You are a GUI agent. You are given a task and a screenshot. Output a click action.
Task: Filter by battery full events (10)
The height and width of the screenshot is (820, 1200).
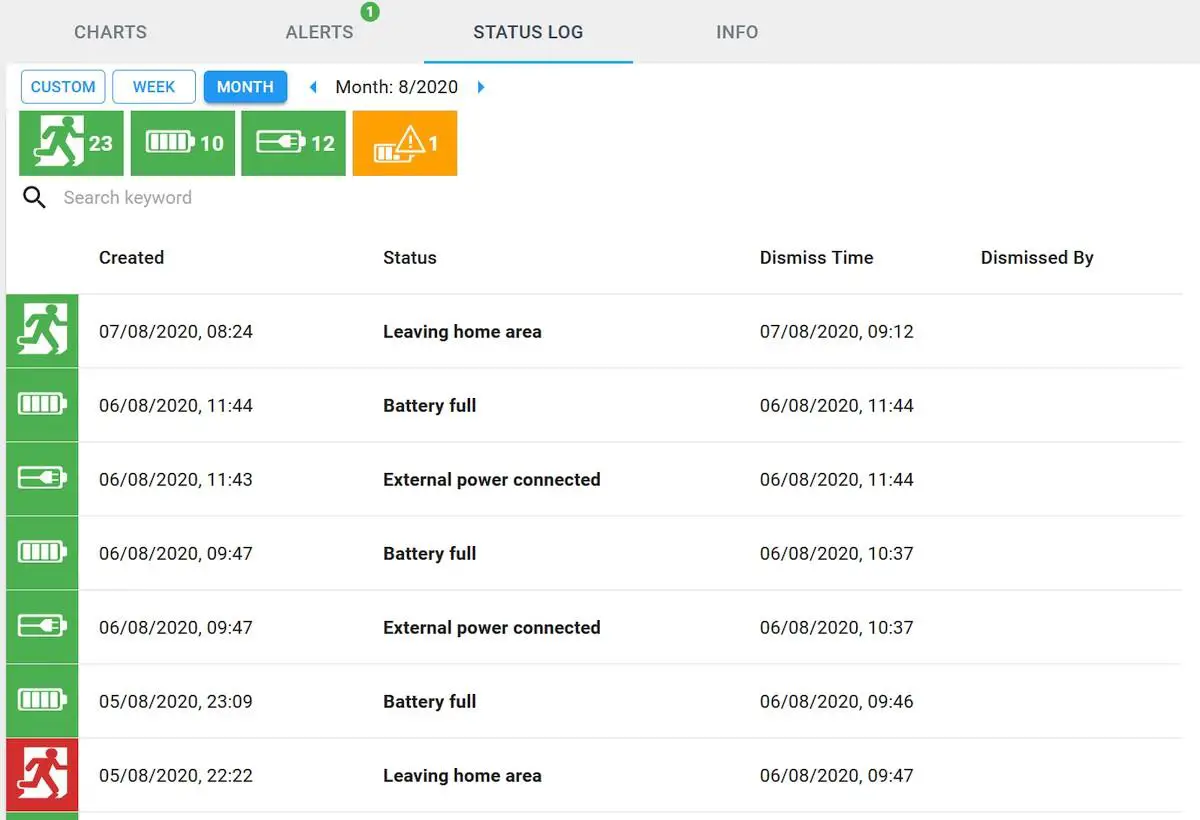pos(183,143)
